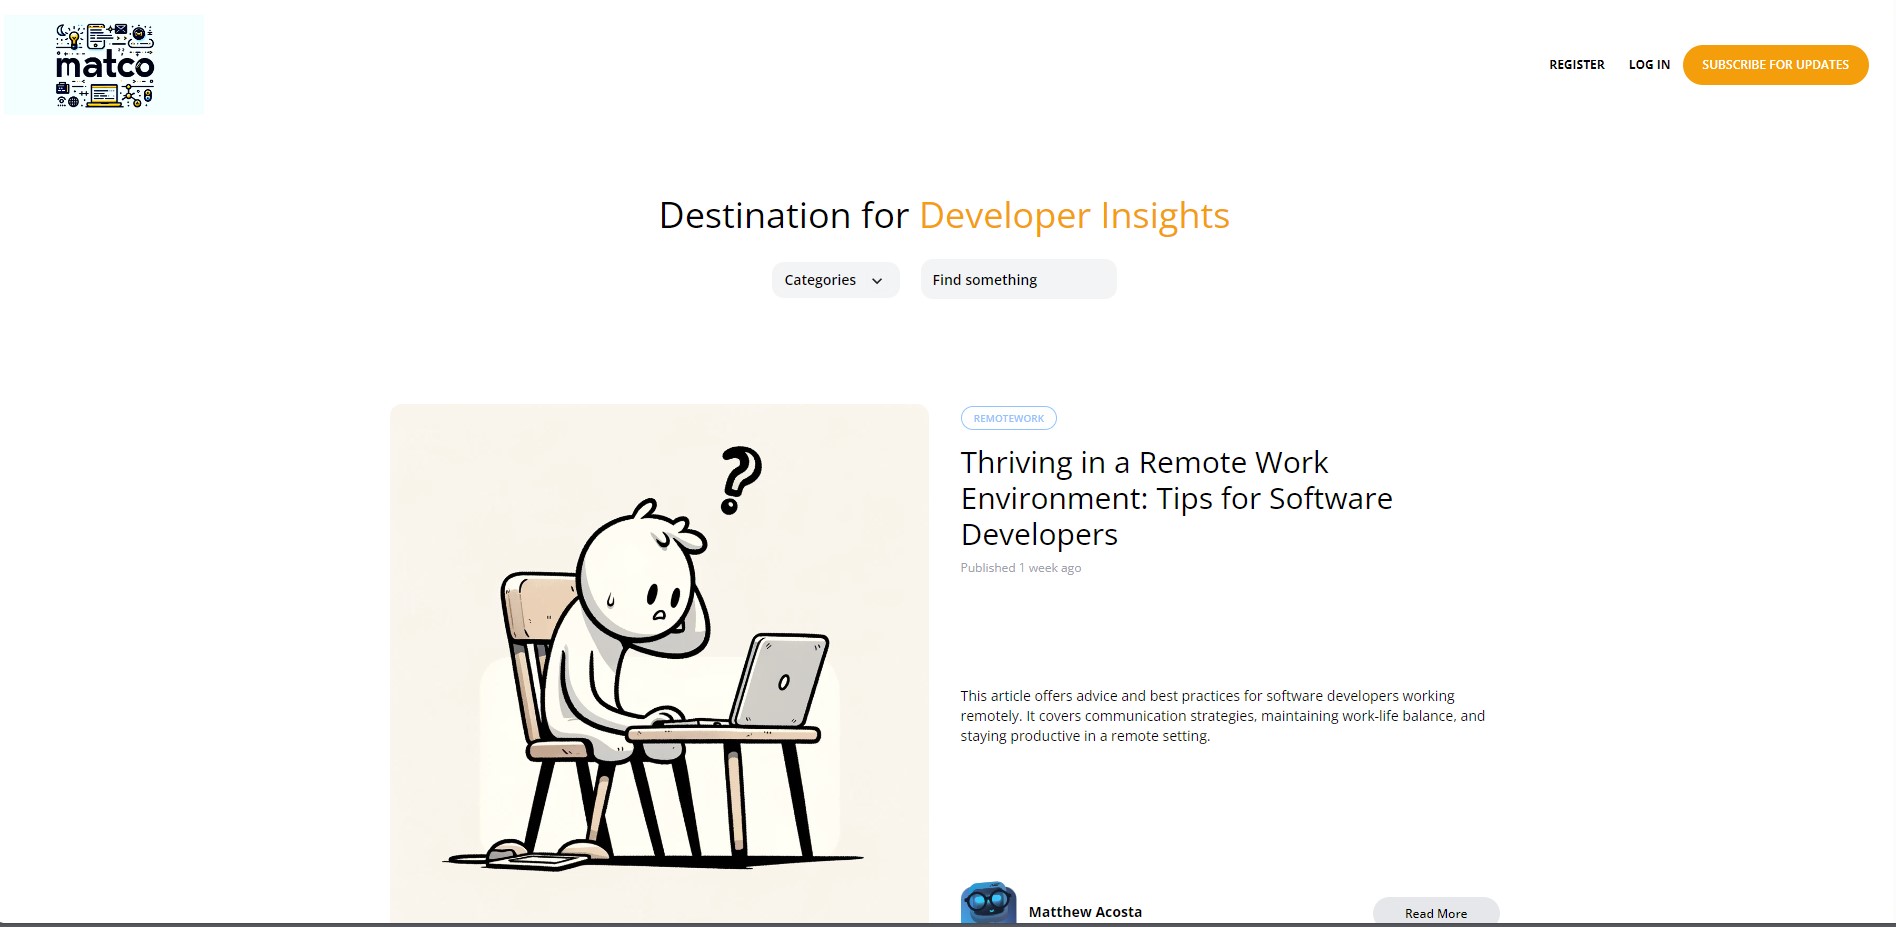This screenshot has width=1896, height=927.
Task: Read More of the remote work article
Action: pyautogui.click(x=1435, y=912)
